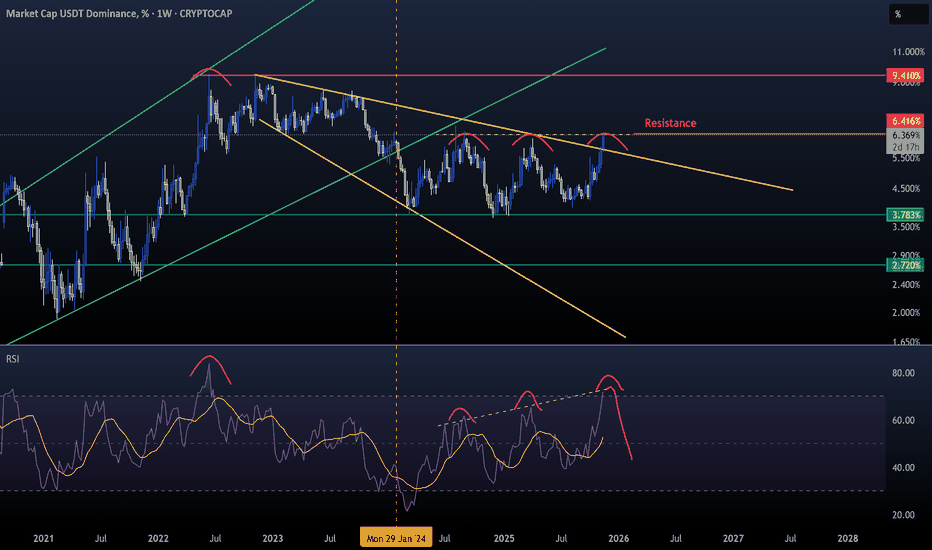This screenshot has height=550, width=932.
Task: Click the 20.00 RSI axis value
Action: [x=903, y=515]
